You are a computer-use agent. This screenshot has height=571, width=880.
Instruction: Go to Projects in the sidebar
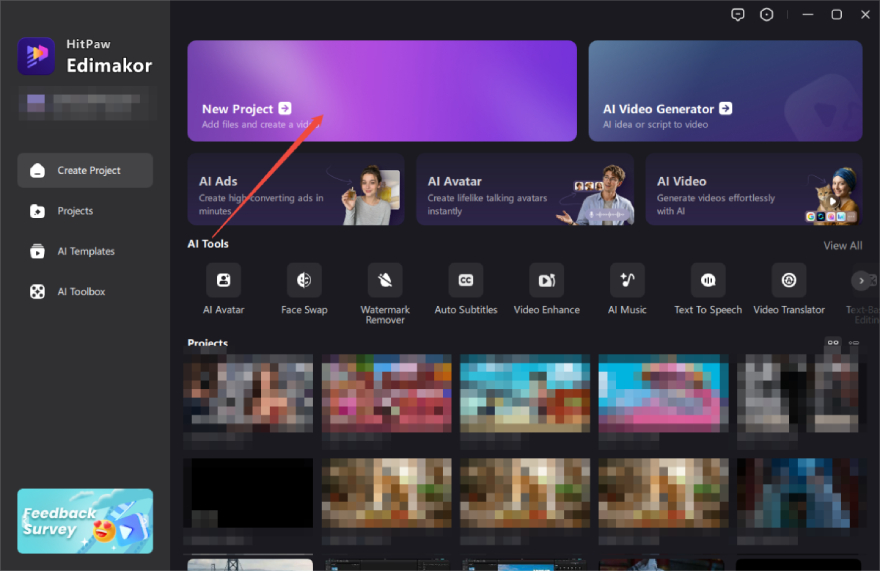click(85, 211)
